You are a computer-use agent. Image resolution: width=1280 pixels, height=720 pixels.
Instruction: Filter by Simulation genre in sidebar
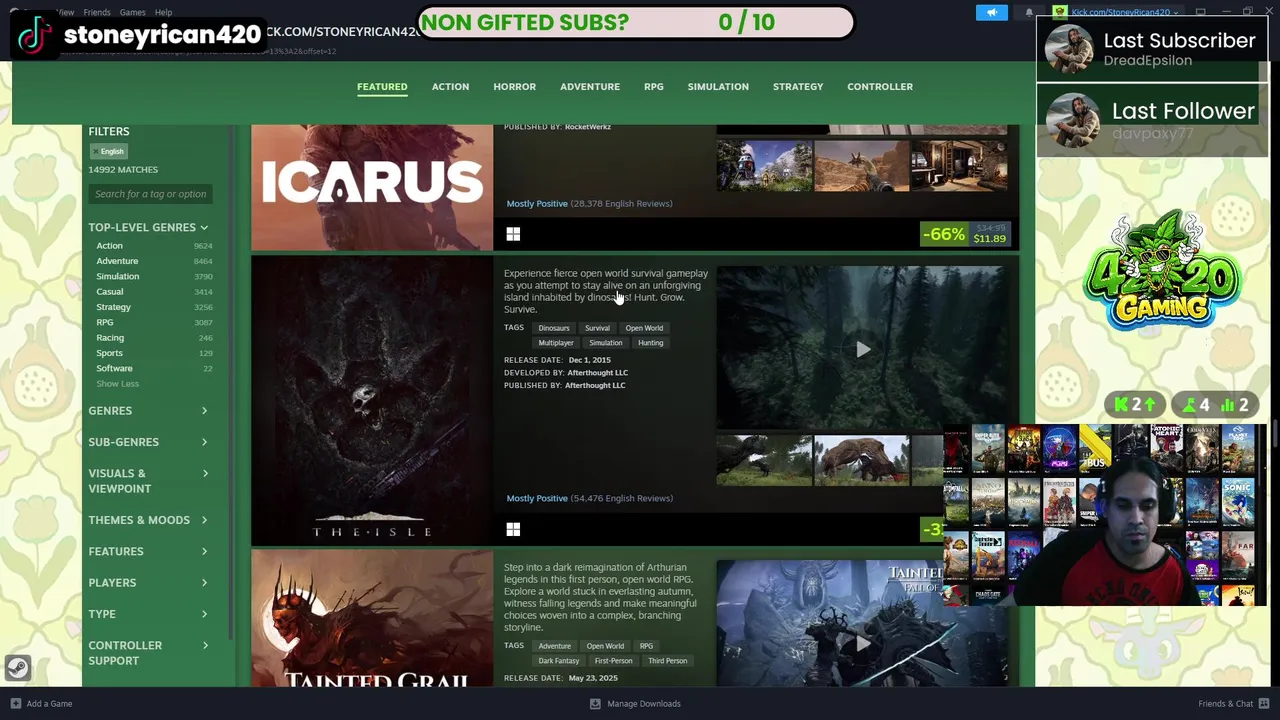(x=154, y=276)
